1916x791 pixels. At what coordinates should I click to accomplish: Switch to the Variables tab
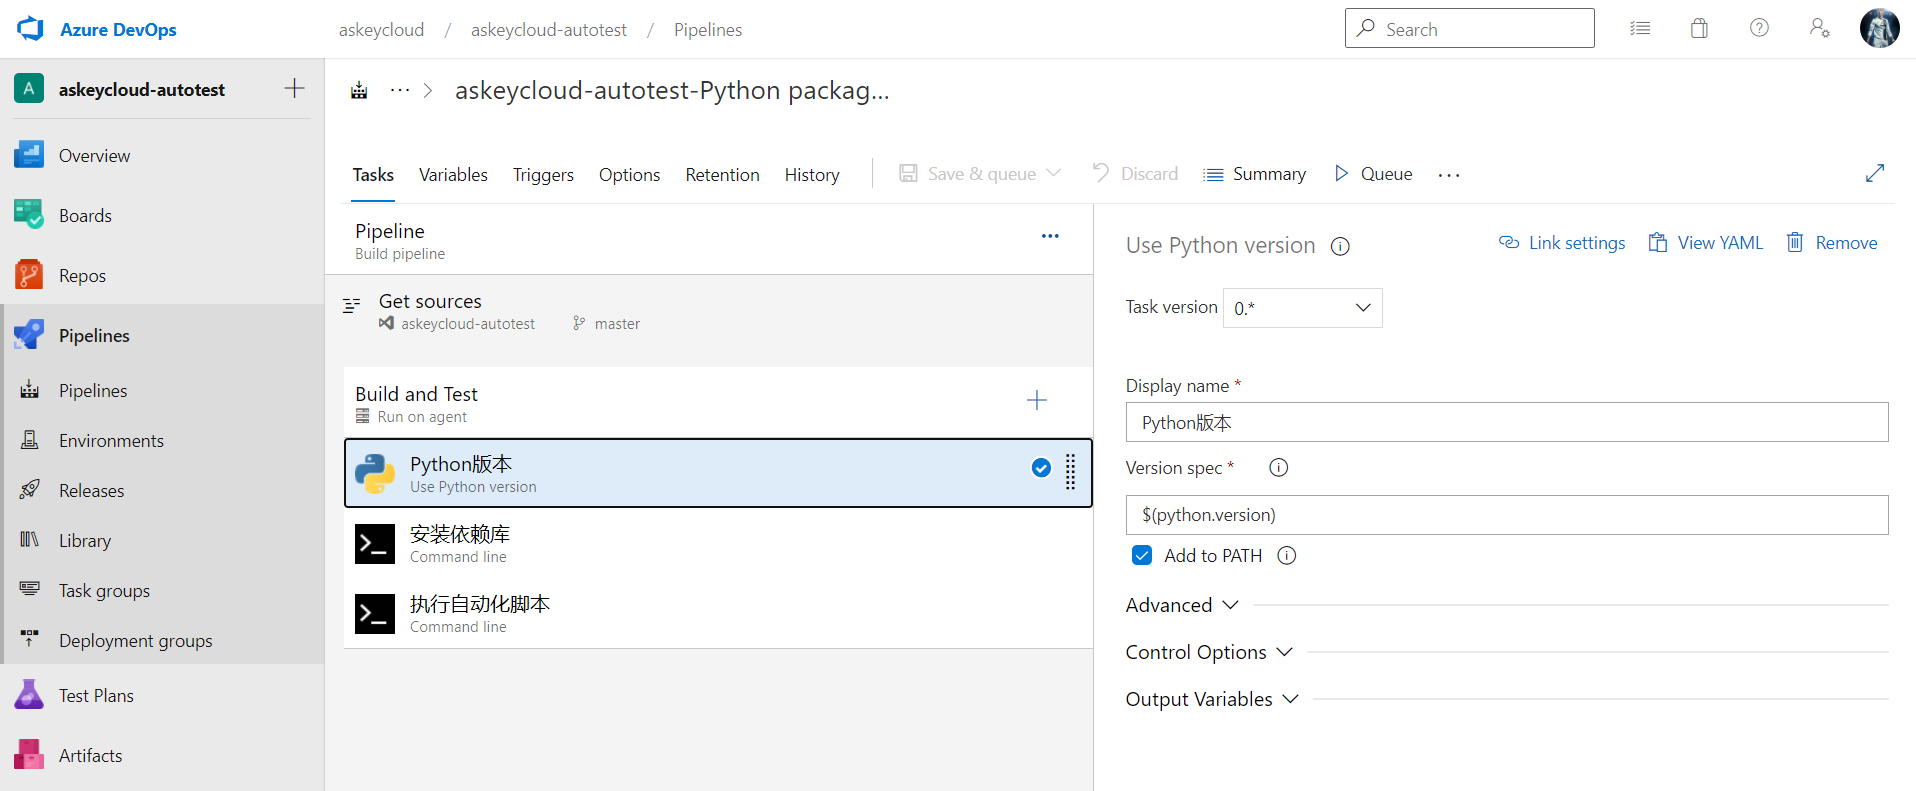[x=453, y=175]
